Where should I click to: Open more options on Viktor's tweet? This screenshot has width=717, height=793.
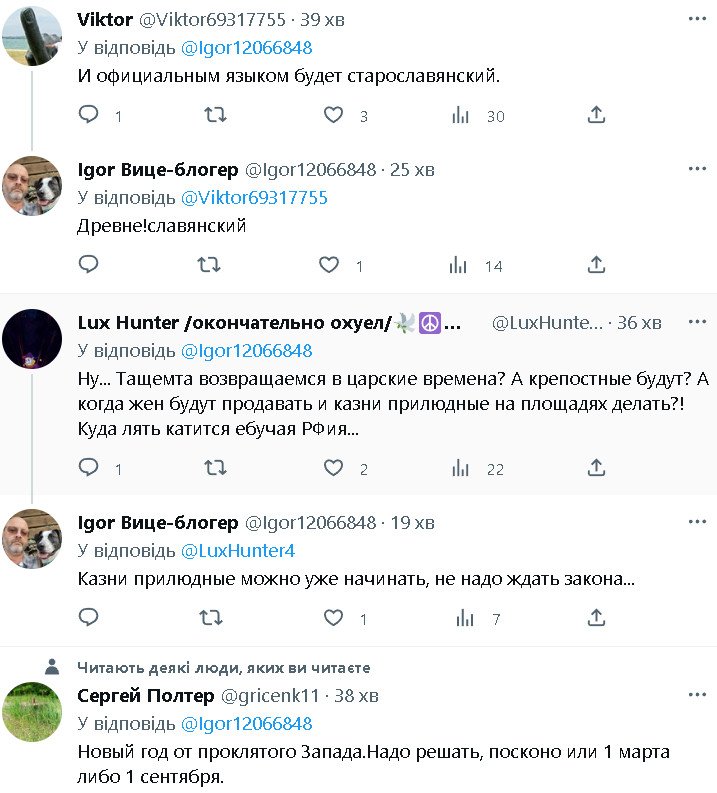pos(697,19)
